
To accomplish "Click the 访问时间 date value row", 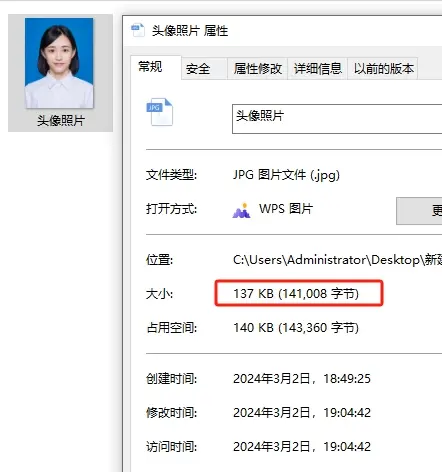I will click(x=302, y=446).
